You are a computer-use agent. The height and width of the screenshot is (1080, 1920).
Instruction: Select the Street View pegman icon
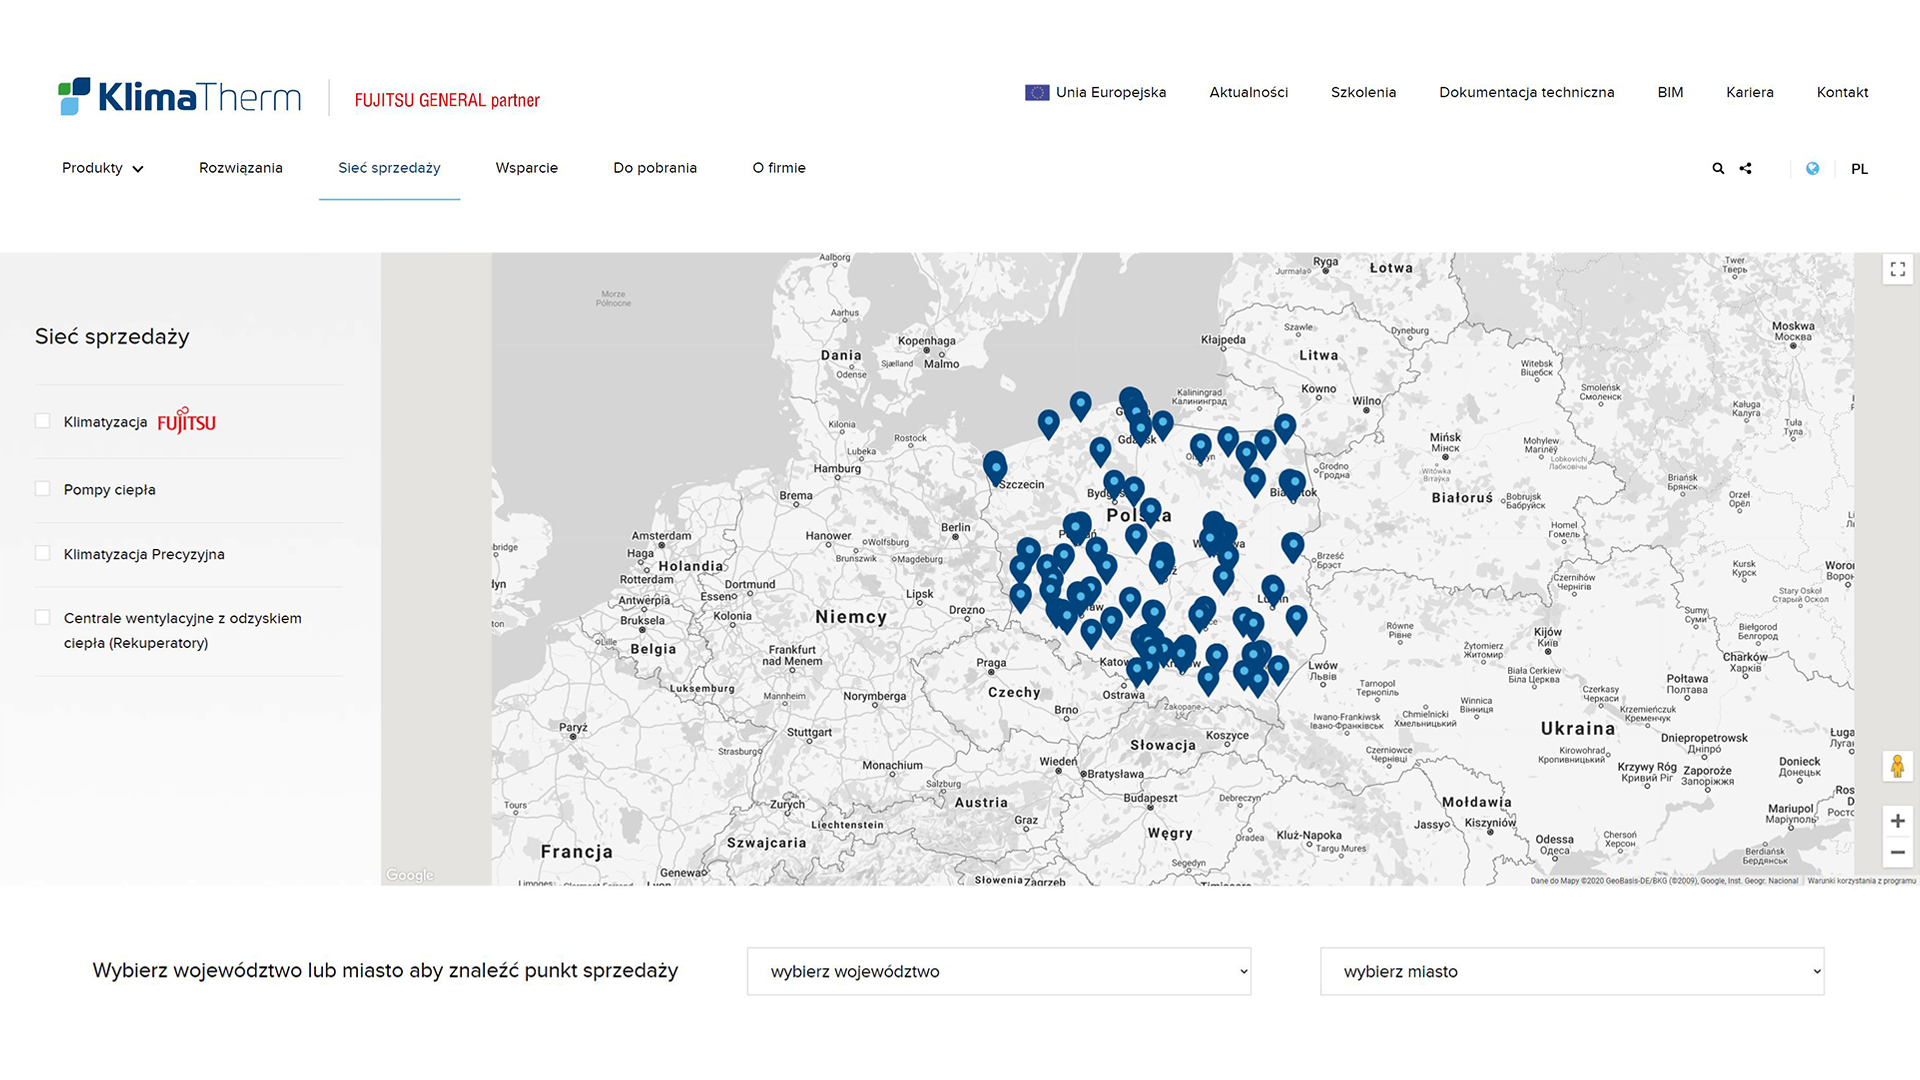[1897, 767]
